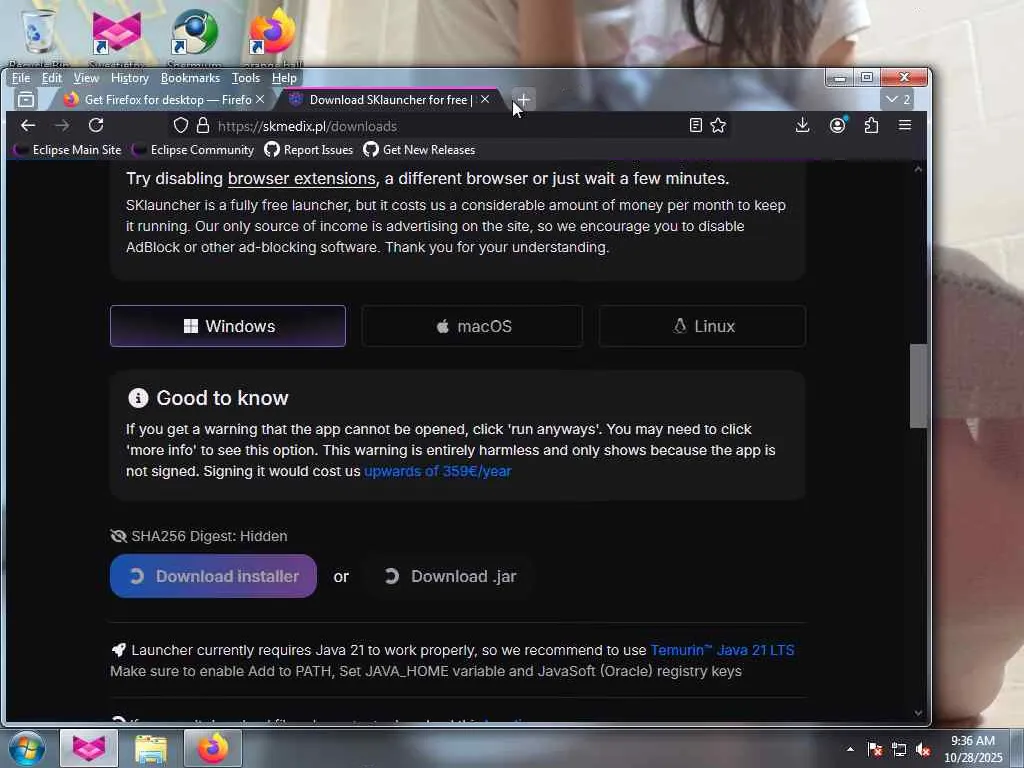Open the History menu
This screenshot has width=1024, height=768.
(130, 78)
